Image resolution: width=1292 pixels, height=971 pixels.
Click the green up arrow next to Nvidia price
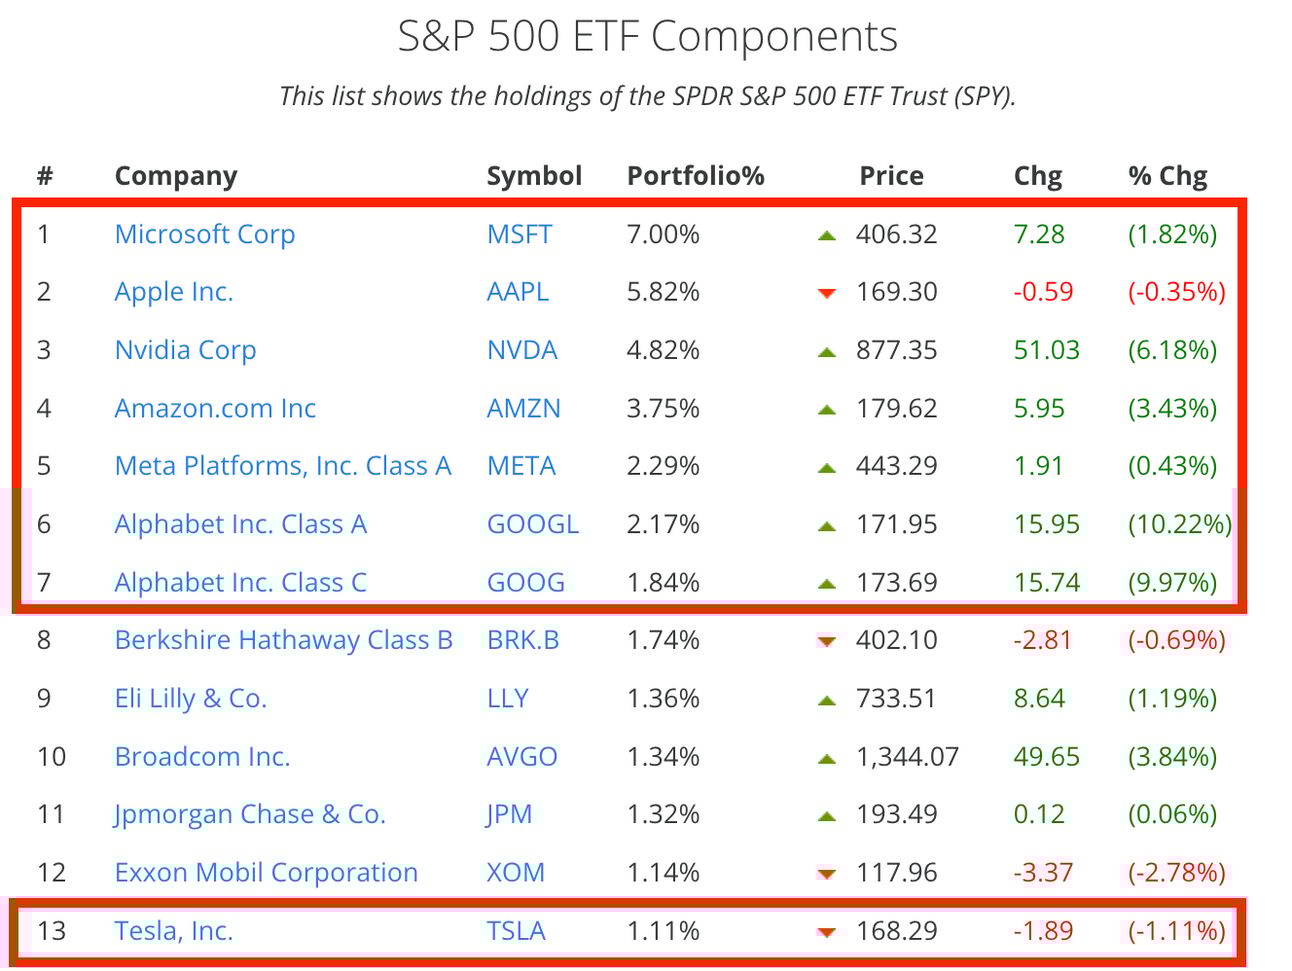[826, 352]
